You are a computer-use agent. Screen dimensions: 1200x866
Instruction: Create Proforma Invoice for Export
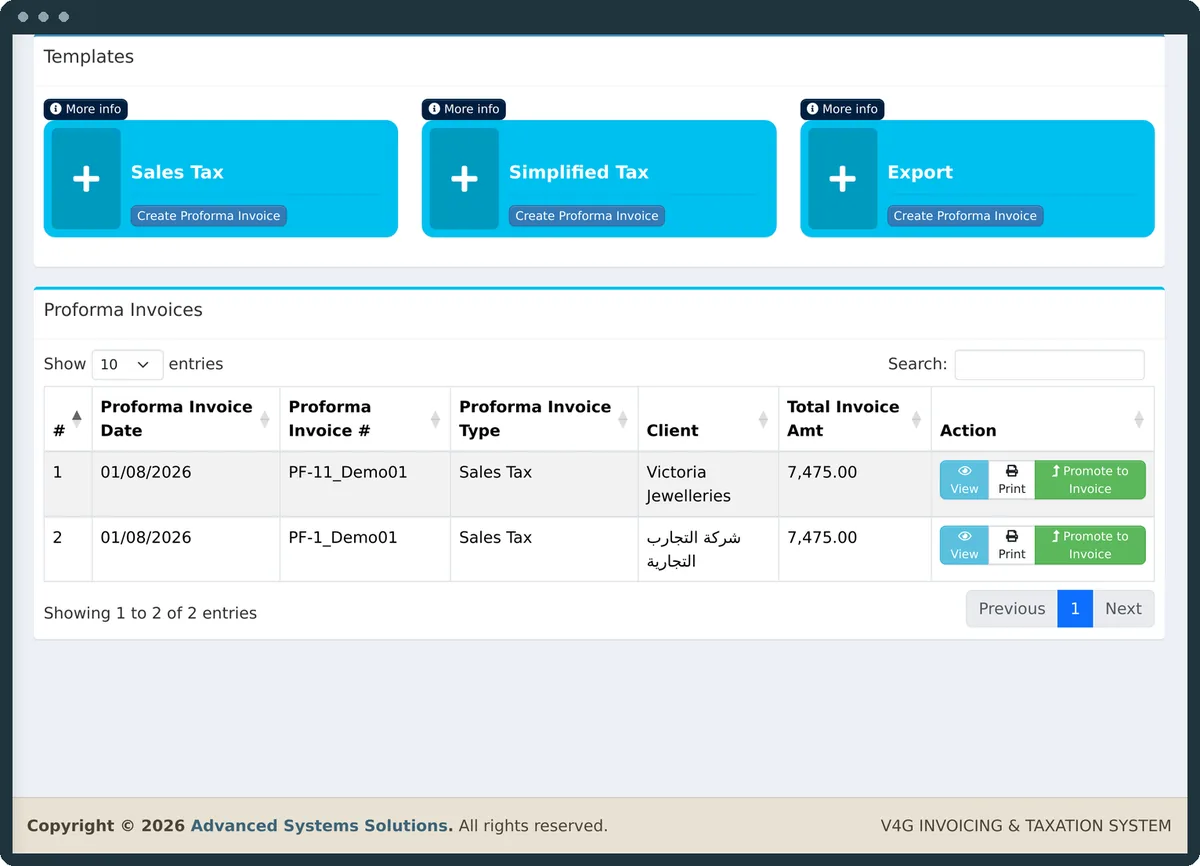(x=965, y=216)
